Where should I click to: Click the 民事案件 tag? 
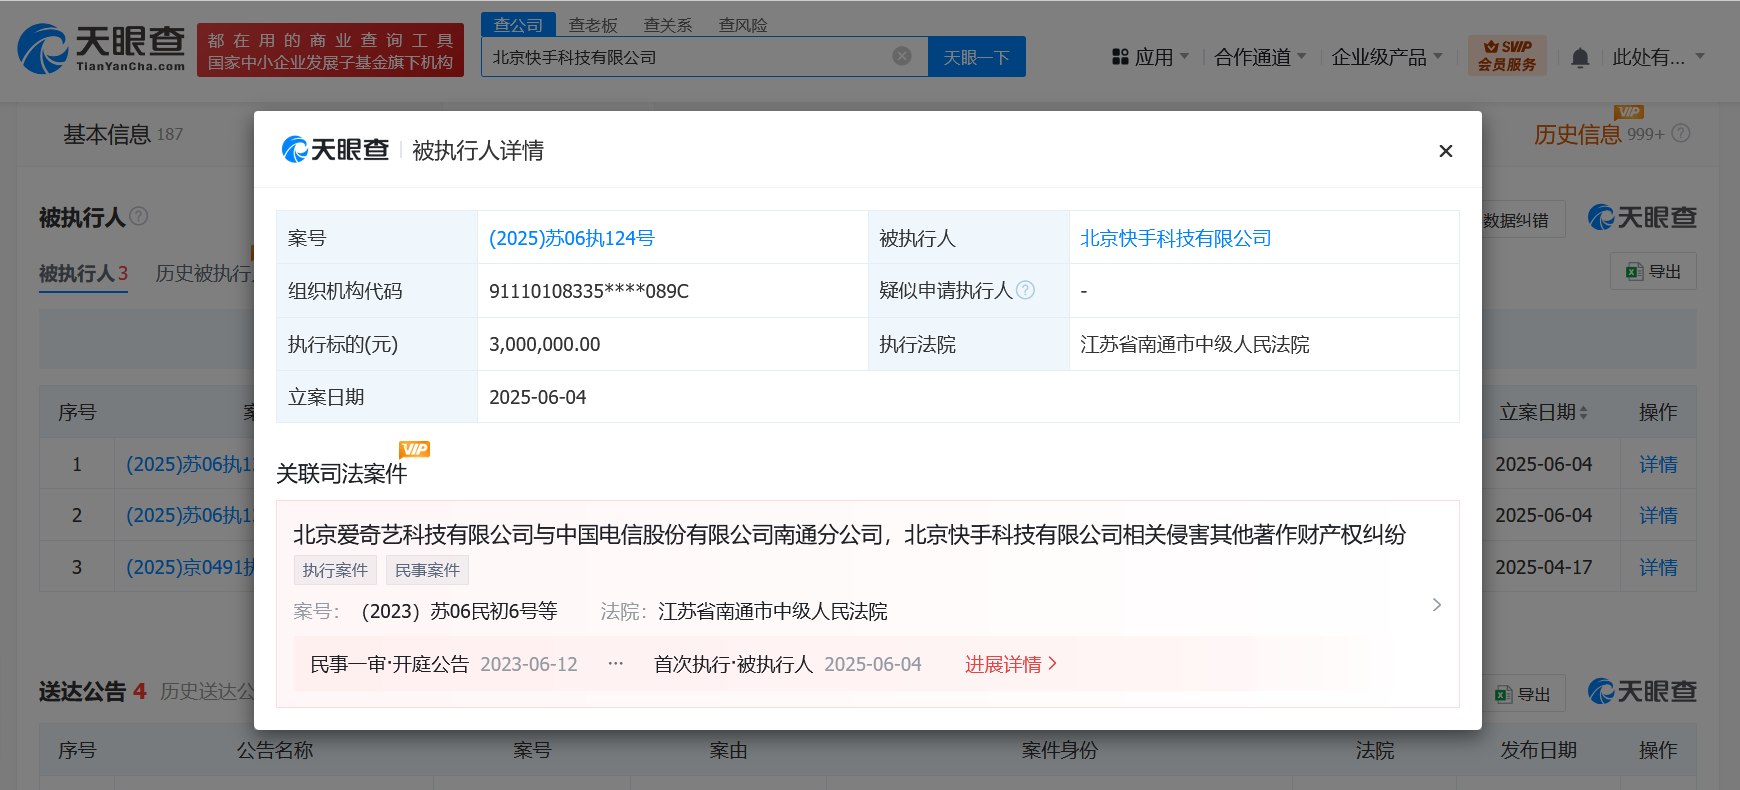click(427, 570)
